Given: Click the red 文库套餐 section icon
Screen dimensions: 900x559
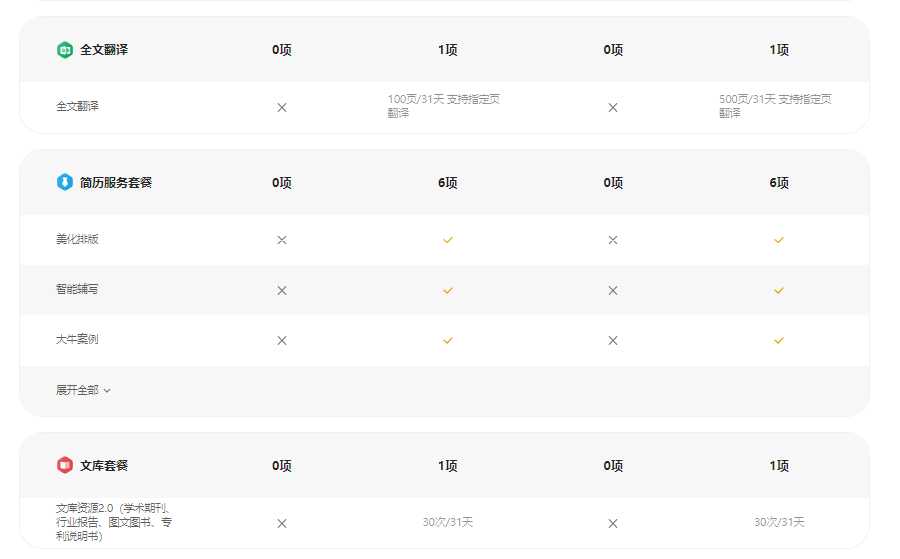Looking at the screenshot, I should pos(65,465).
